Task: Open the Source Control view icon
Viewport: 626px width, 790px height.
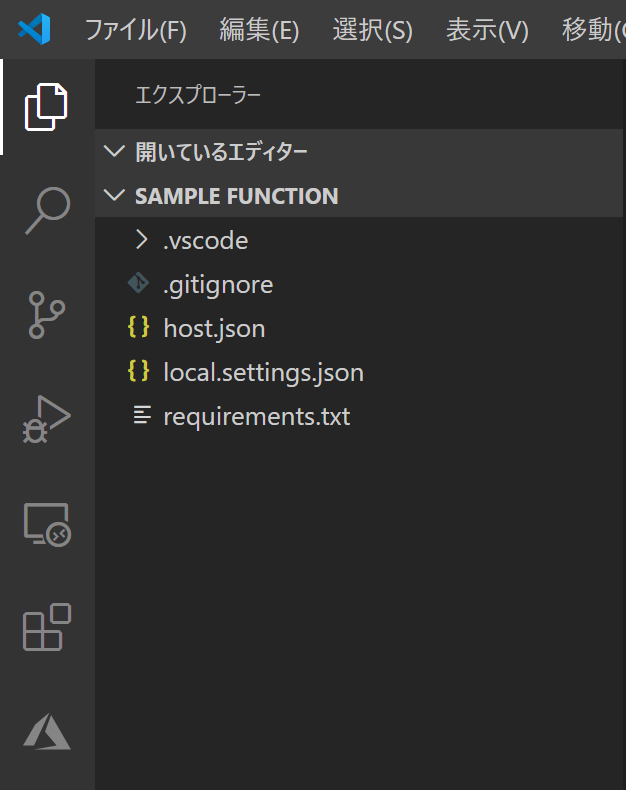Action: pyautogui.click(x=46, y=314)
